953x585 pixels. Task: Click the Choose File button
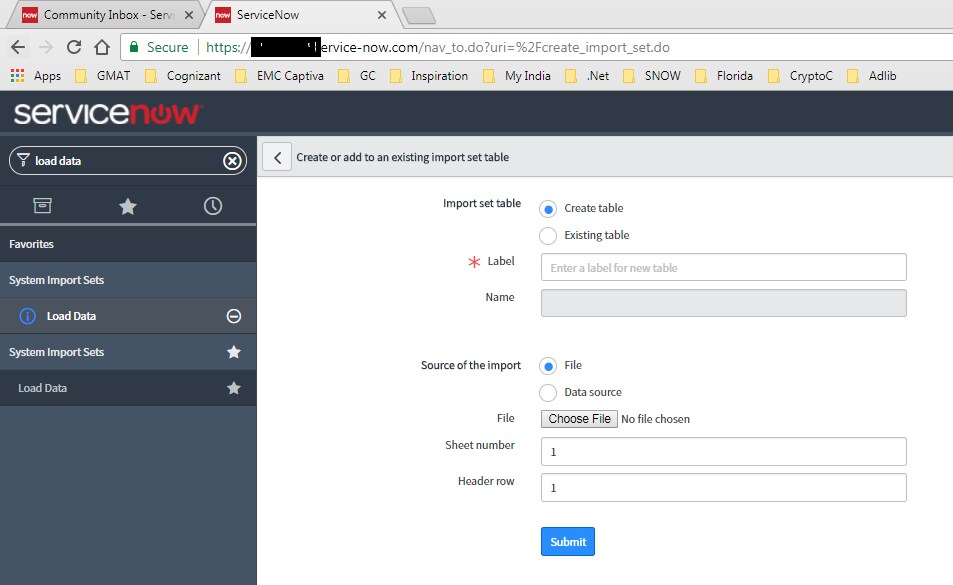tap(579, 419)
